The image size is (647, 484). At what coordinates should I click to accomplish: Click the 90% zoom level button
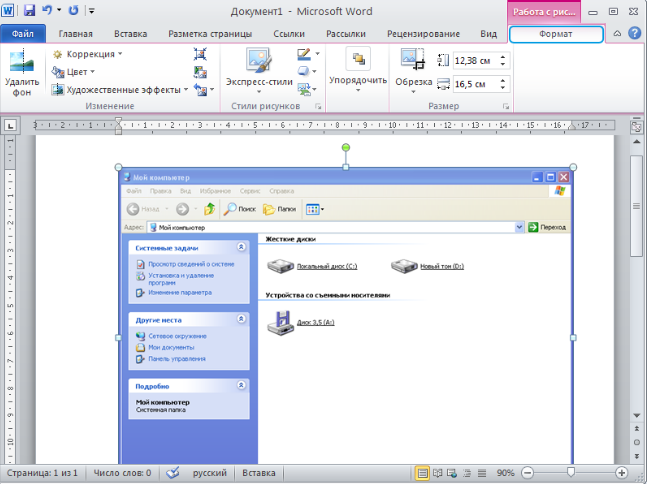pos(505,473)
